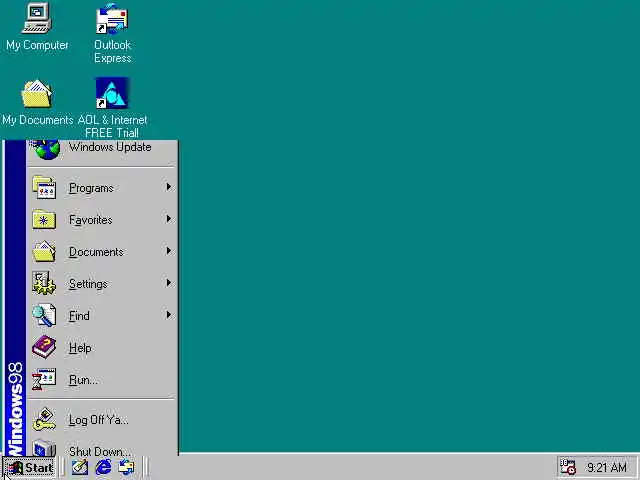Click the 9:21 AM clock
The image size is (640, 480).
(607, 467)
